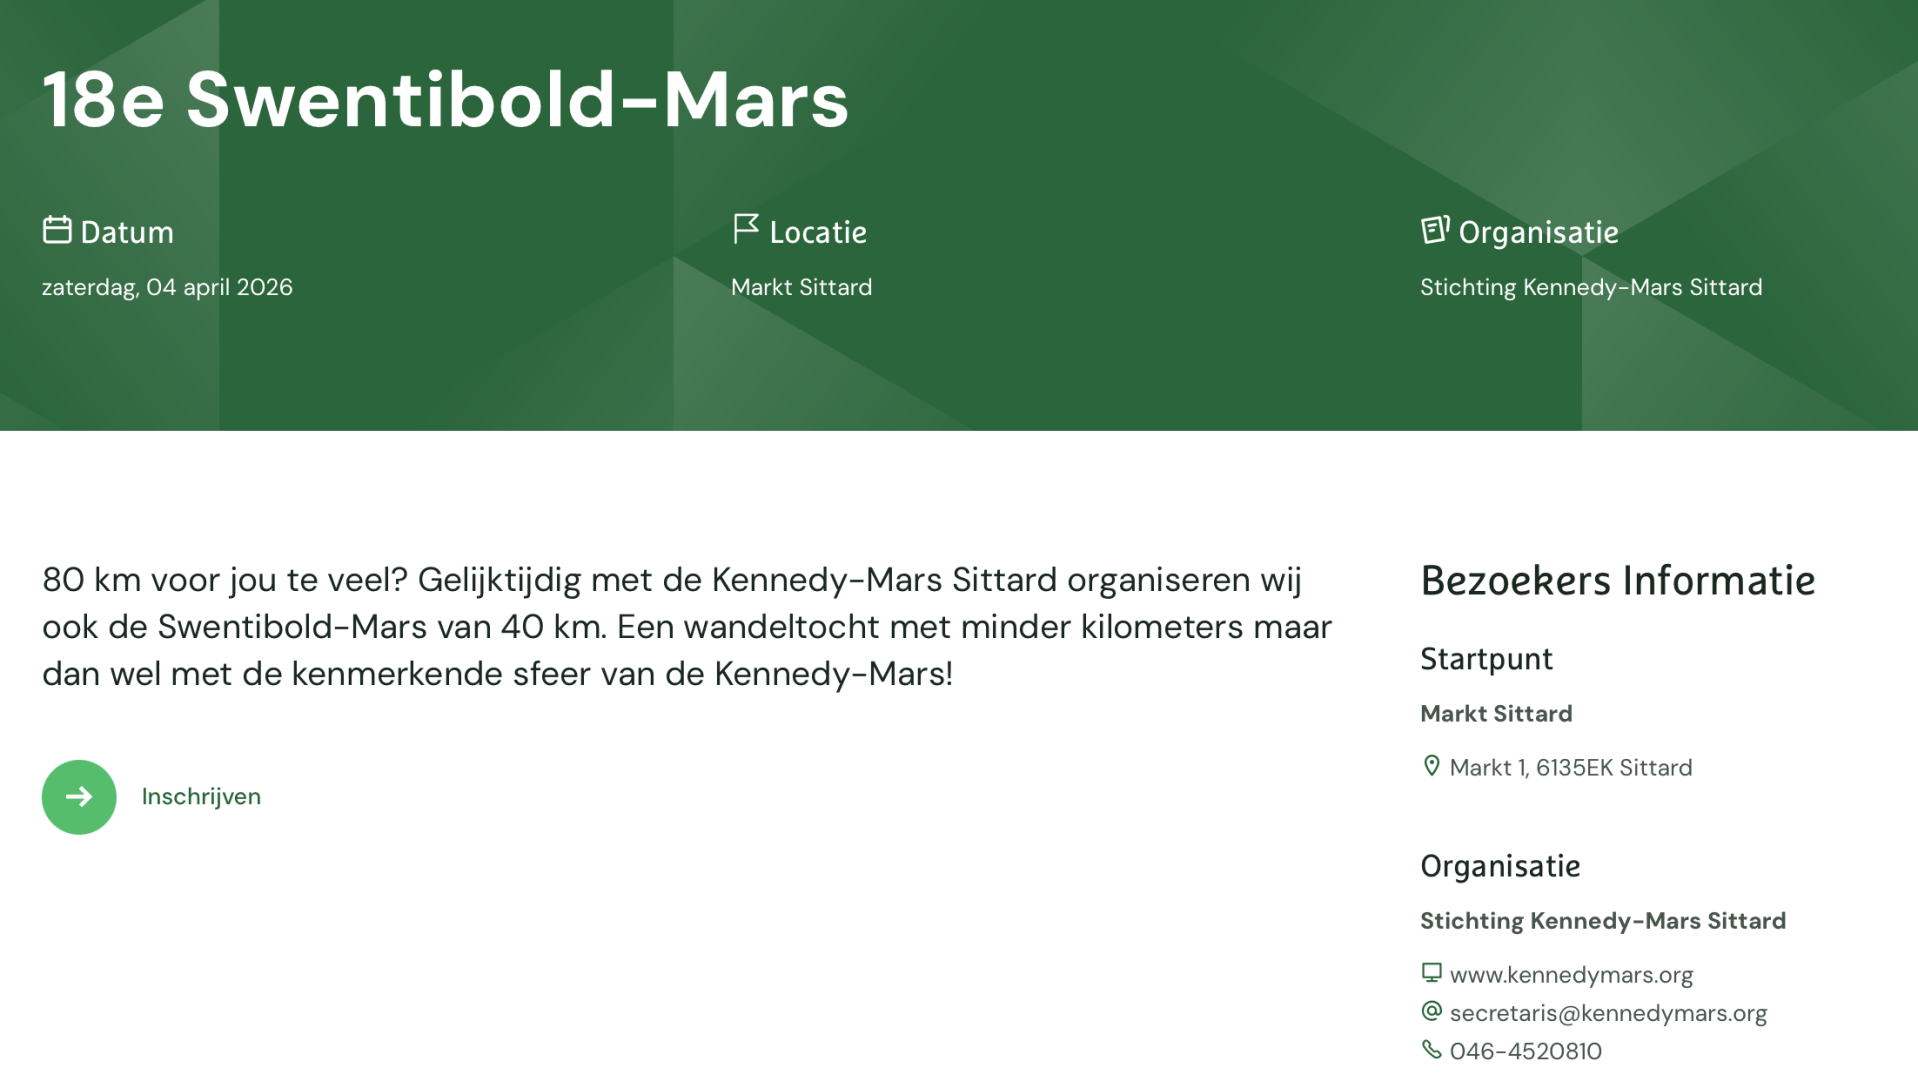The height and width of the screenshot is (1088, 1918).
Task: Open the Inschrijven link
Action: coord(201,797)
